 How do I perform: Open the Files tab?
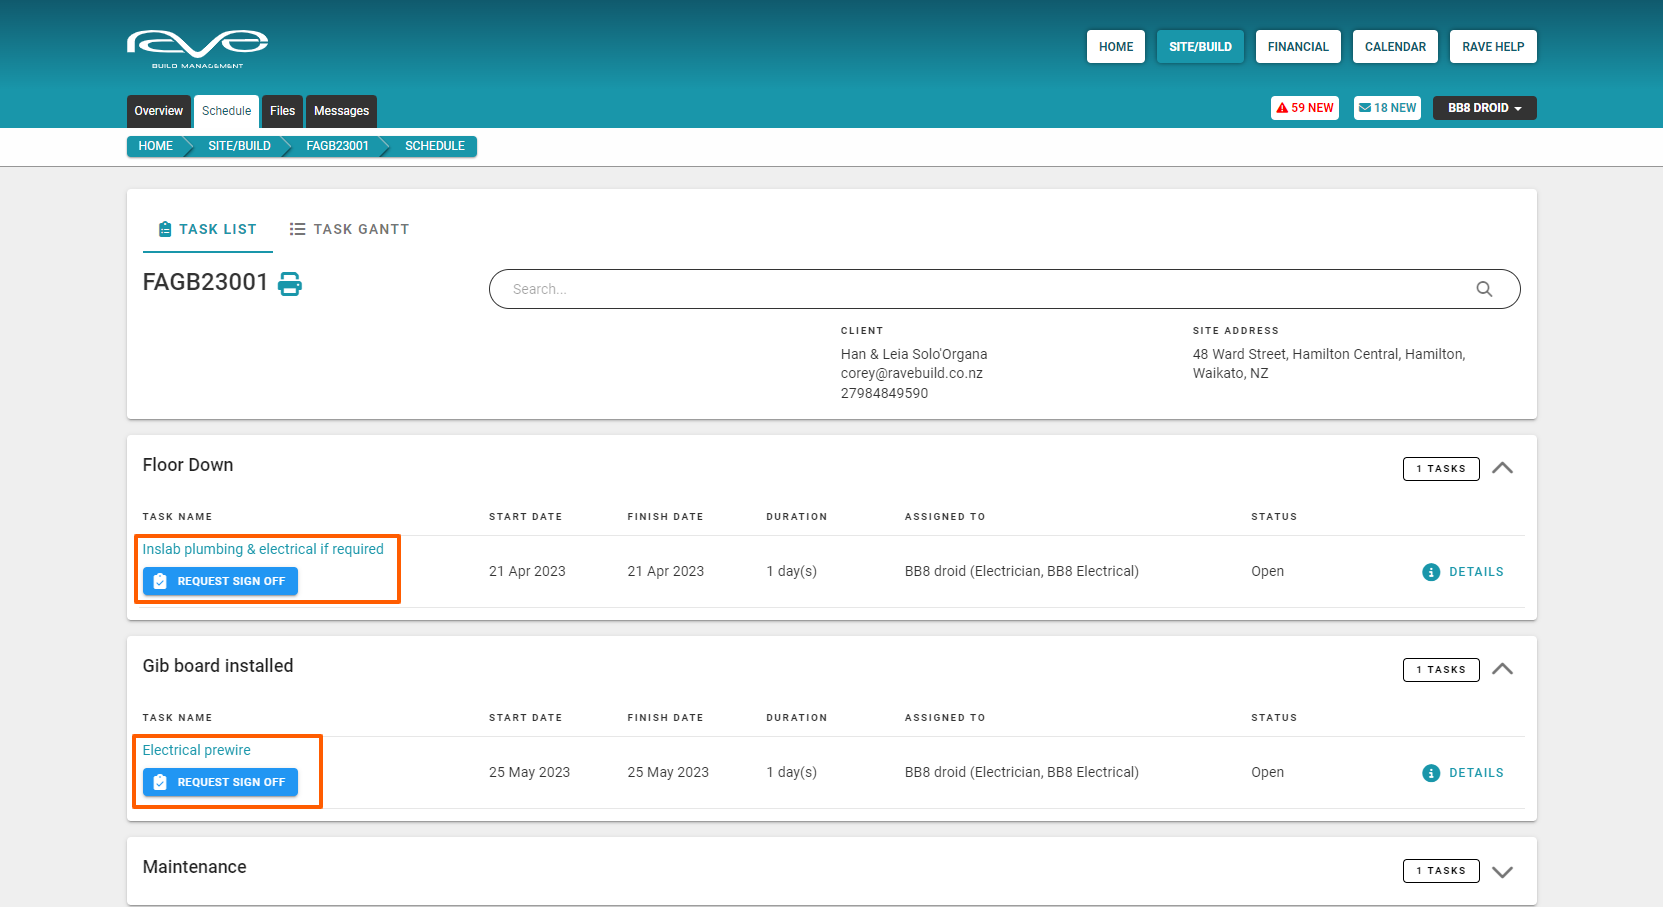(x=282, y=111)
